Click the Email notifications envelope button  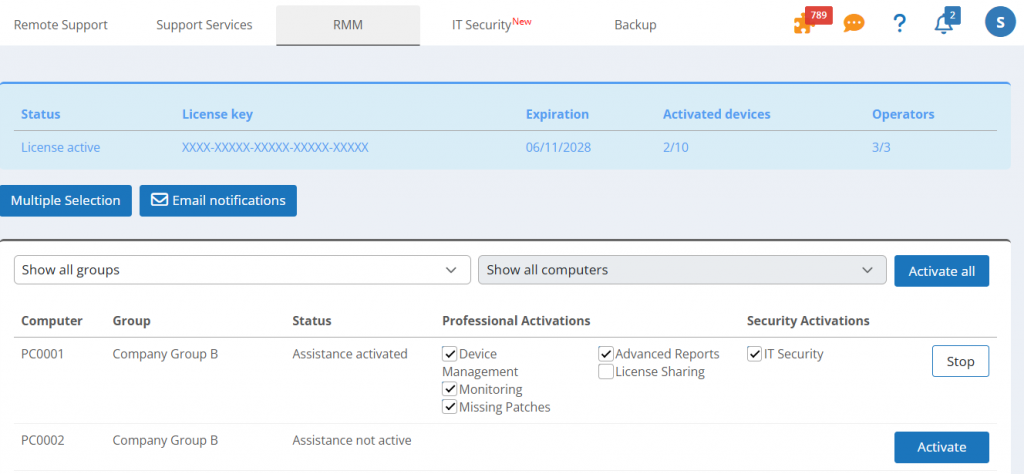click(x=218, y=200)
